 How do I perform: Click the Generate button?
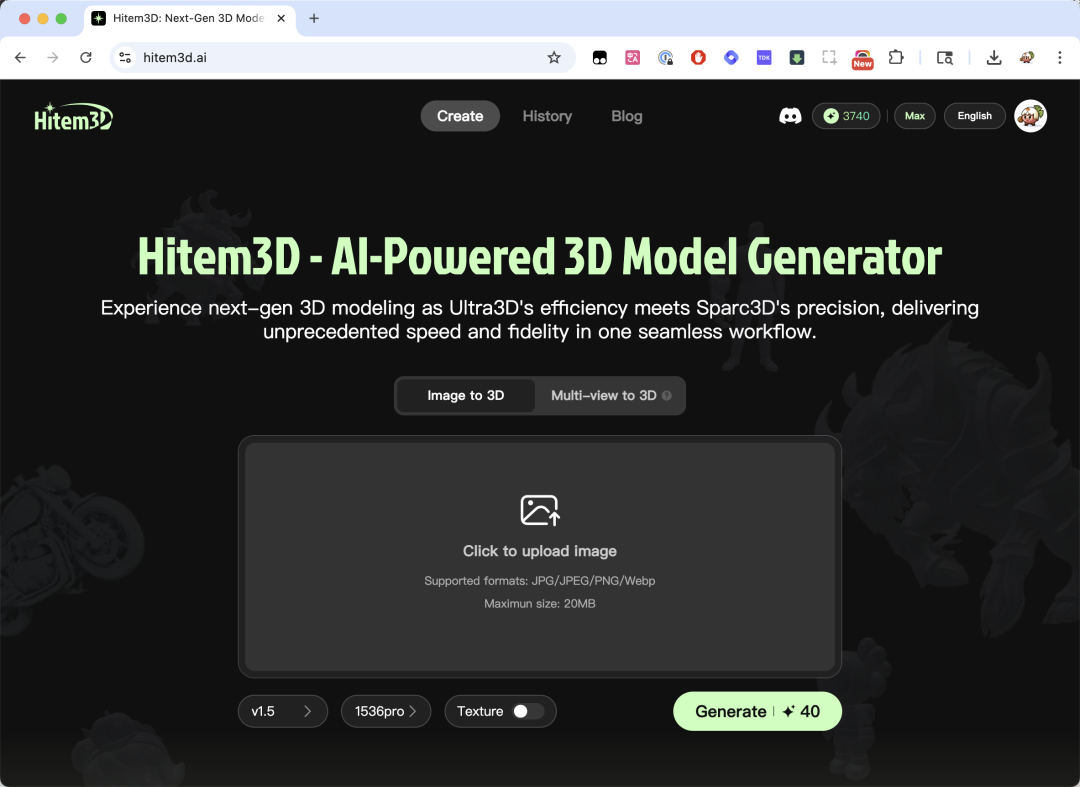pyautogui.click(x=757, y=711)
